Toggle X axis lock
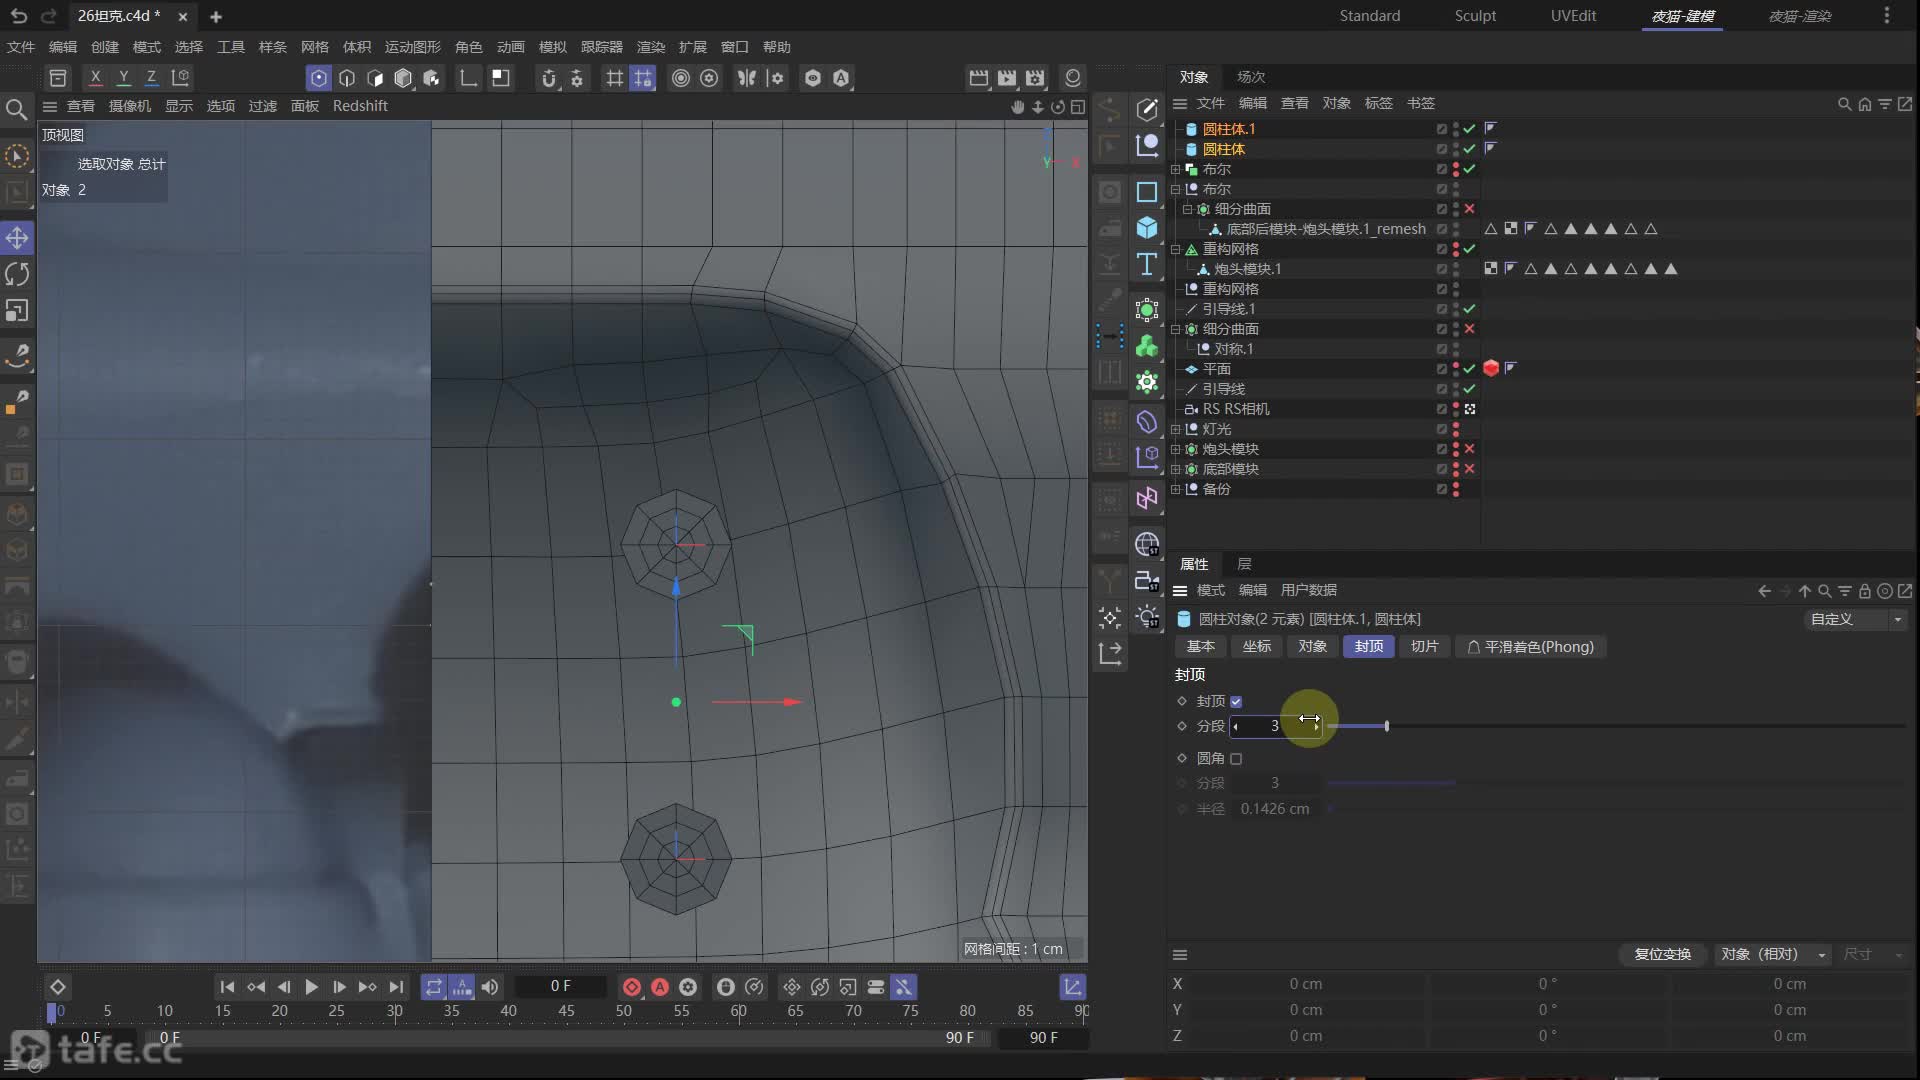This screenshot has width=1920, height=1080. (95, 78)
